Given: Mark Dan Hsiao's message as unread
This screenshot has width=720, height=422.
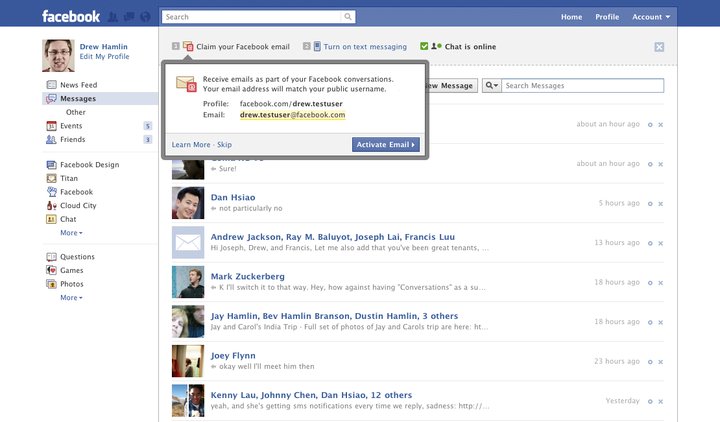Looking at the screenshot, I should coord(650,203).
